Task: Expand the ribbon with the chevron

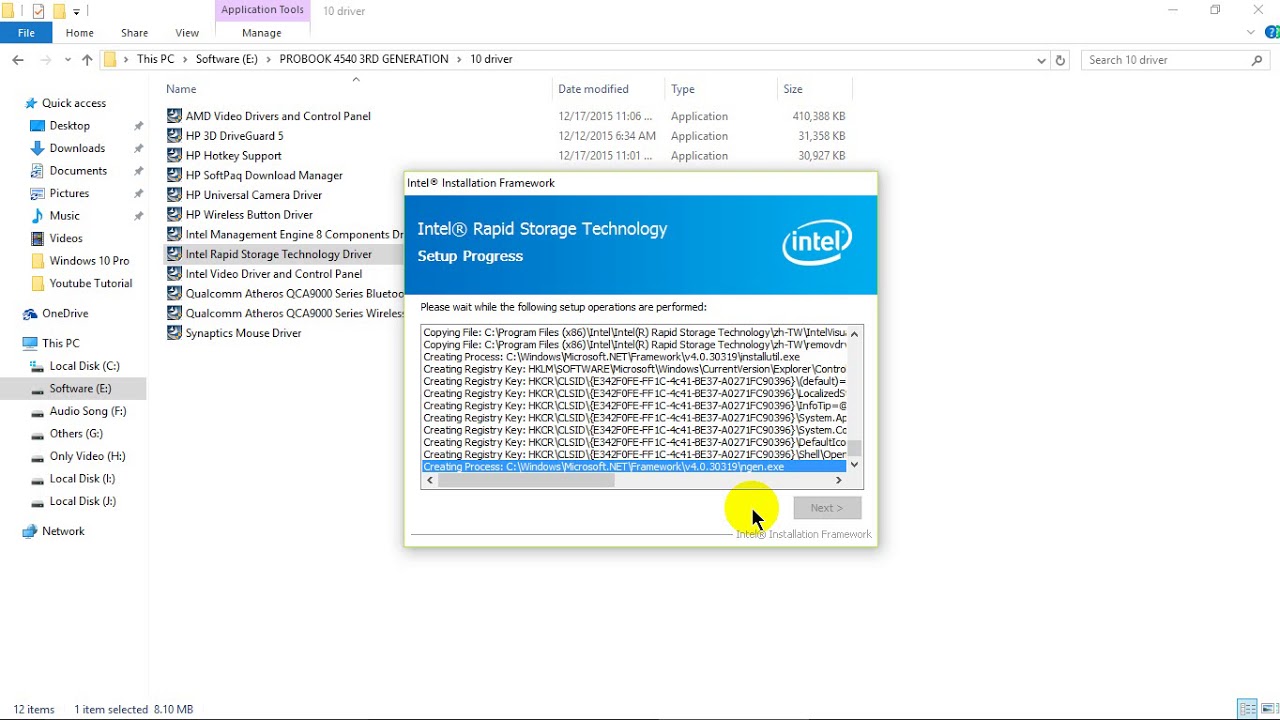Action: tap(1250, 33)
